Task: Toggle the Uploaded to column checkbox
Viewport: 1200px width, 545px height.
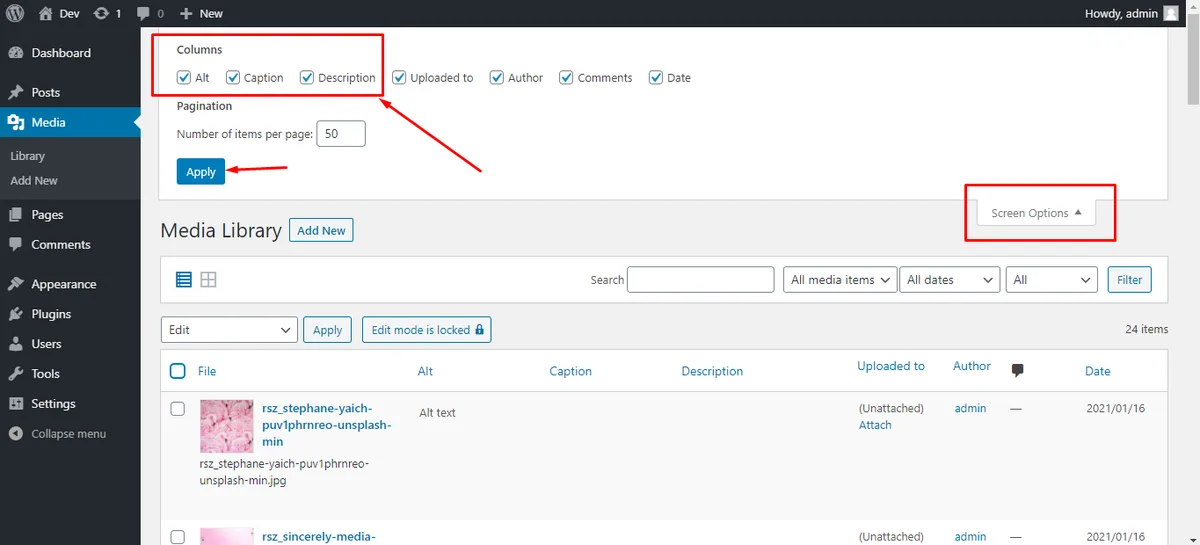Action: click(399, 77)
